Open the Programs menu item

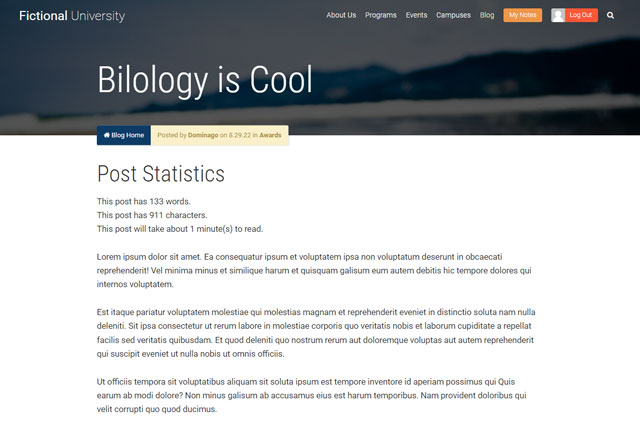click(x=380, y=15)
